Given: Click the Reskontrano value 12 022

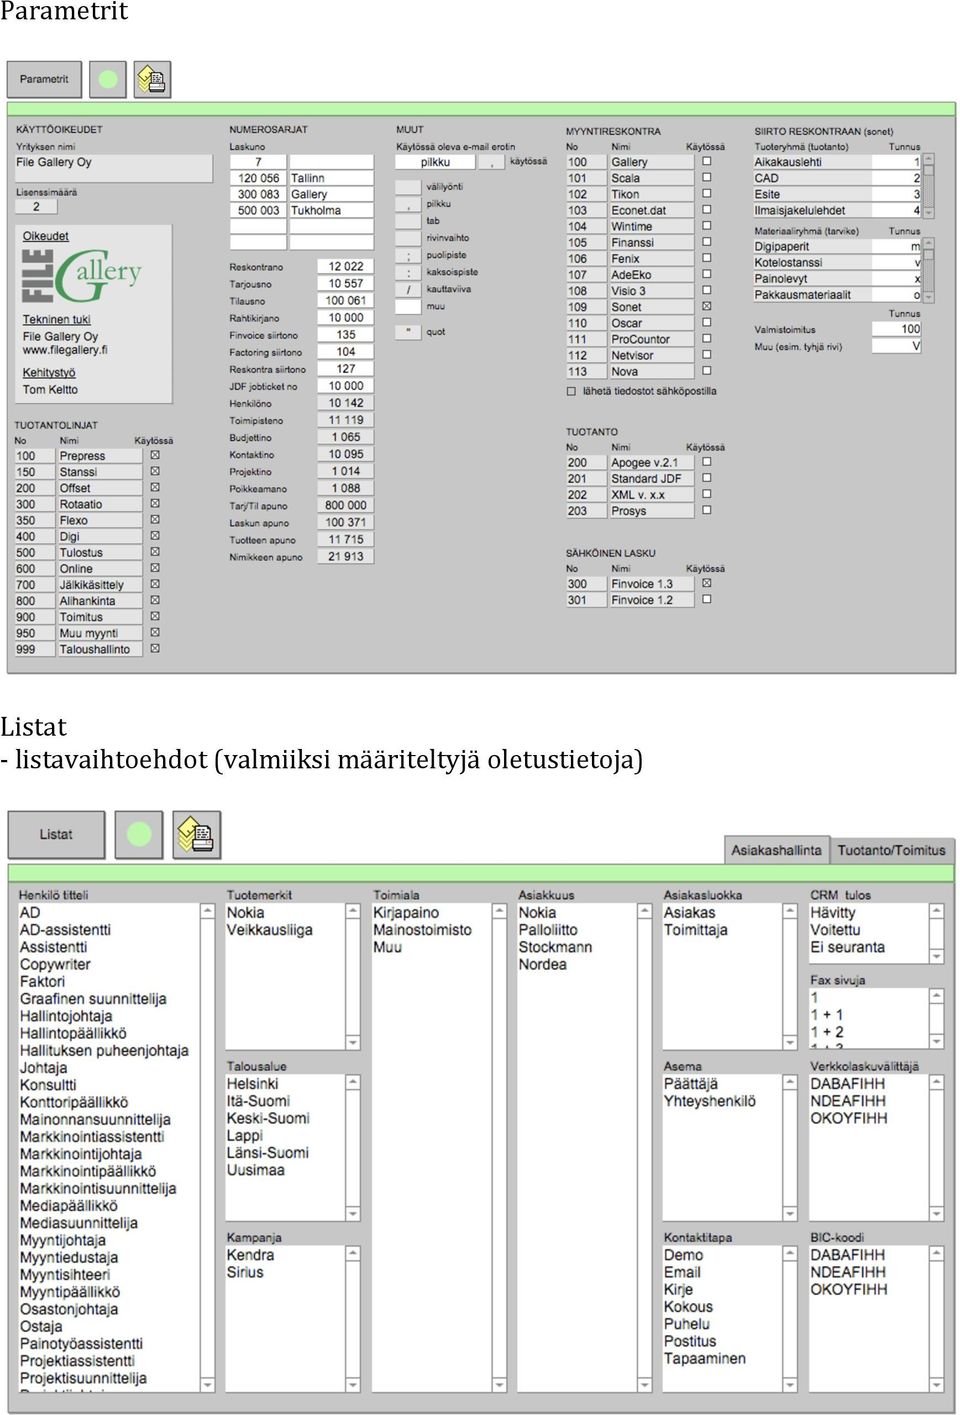Looking at the screenshot, I should (346, 266).
